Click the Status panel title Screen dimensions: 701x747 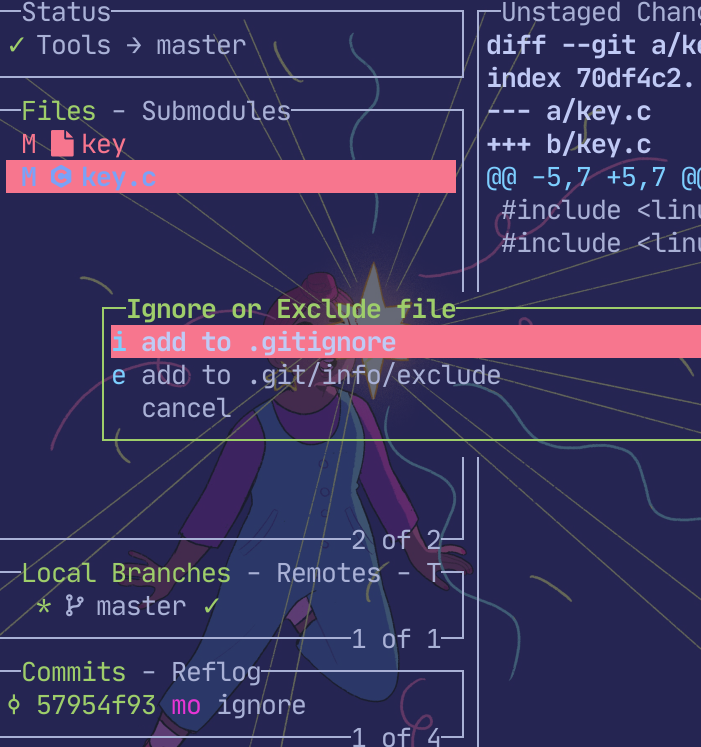point(66,12)
